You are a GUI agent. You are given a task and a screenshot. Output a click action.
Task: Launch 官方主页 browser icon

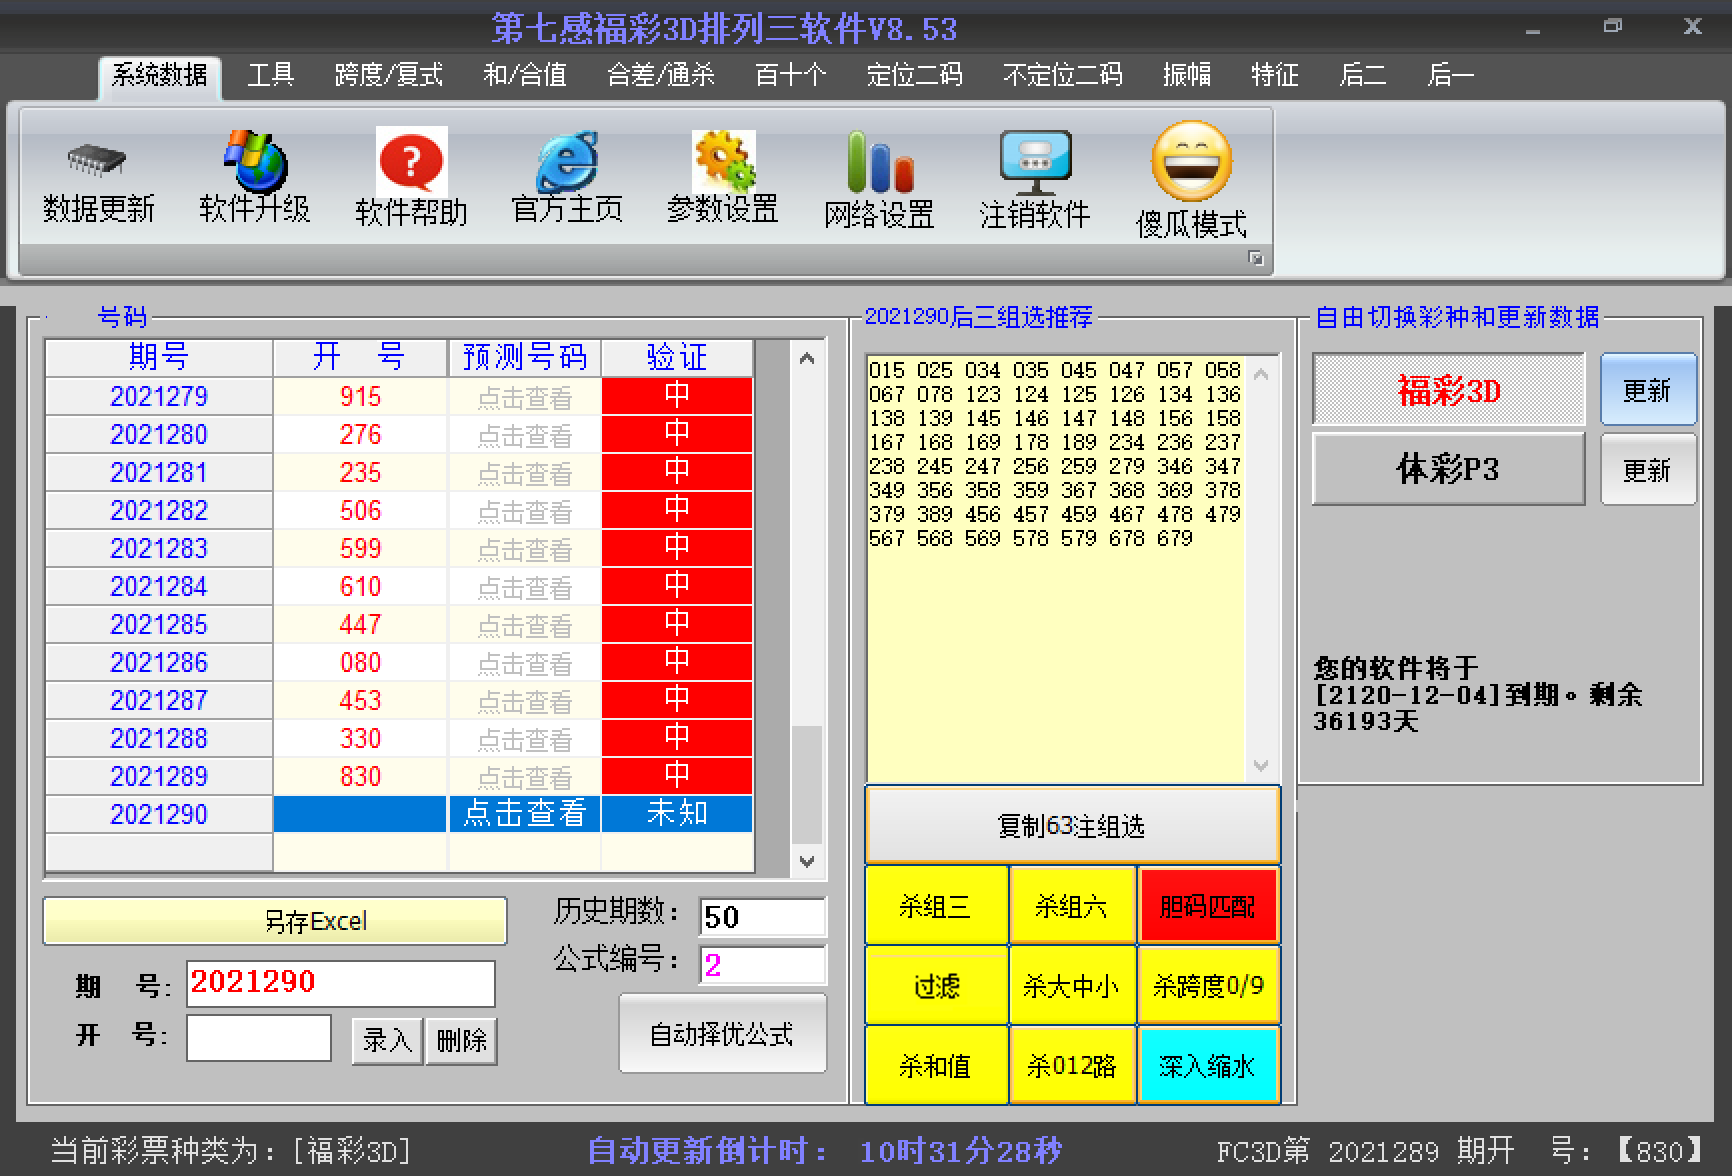567,160
